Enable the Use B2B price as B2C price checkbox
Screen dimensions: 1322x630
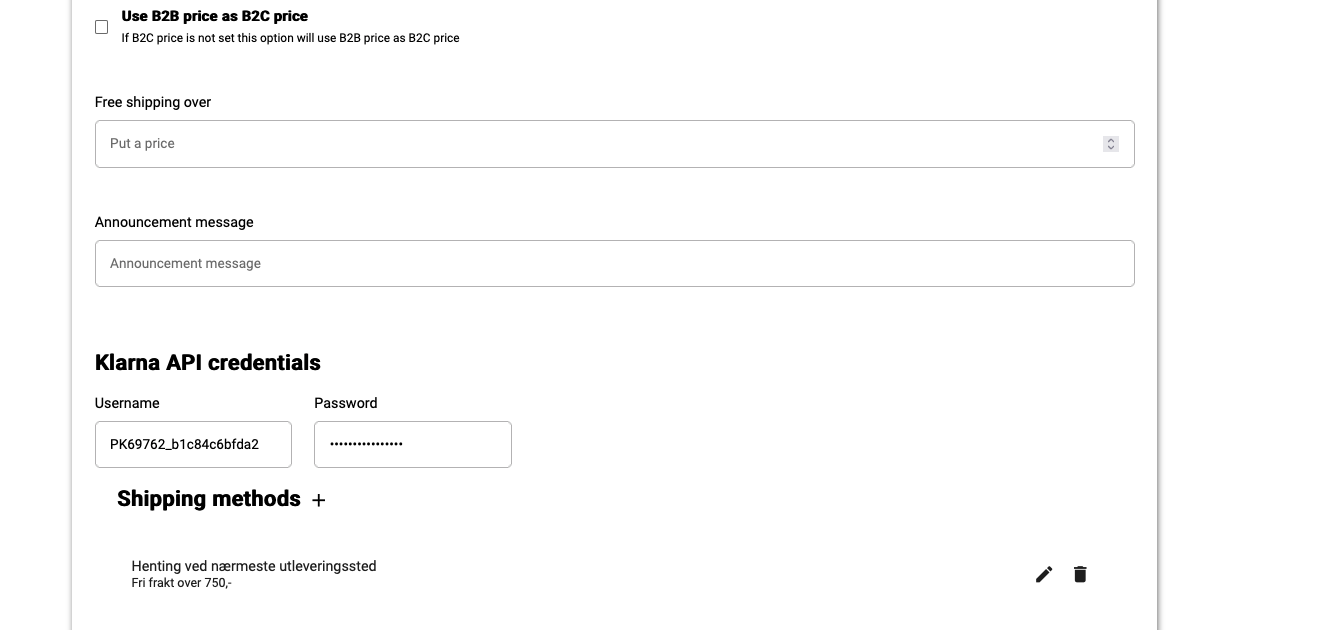click(101, 27)
